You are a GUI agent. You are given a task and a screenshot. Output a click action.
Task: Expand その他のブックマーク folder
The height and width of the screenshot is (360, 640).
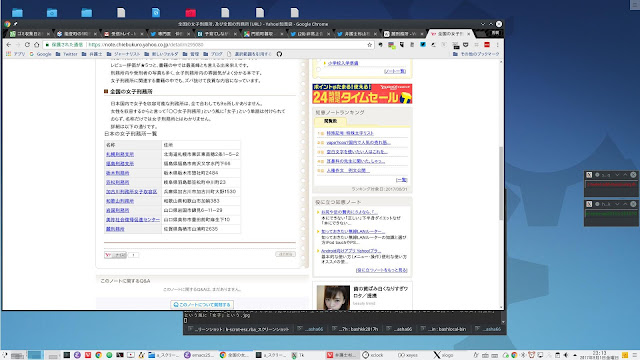476,54
